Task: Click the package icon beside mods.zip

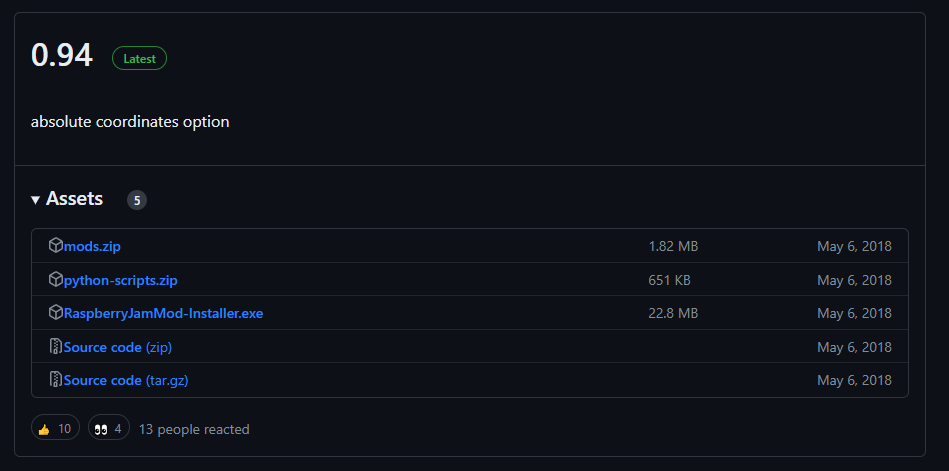Action: coord(56,245)
